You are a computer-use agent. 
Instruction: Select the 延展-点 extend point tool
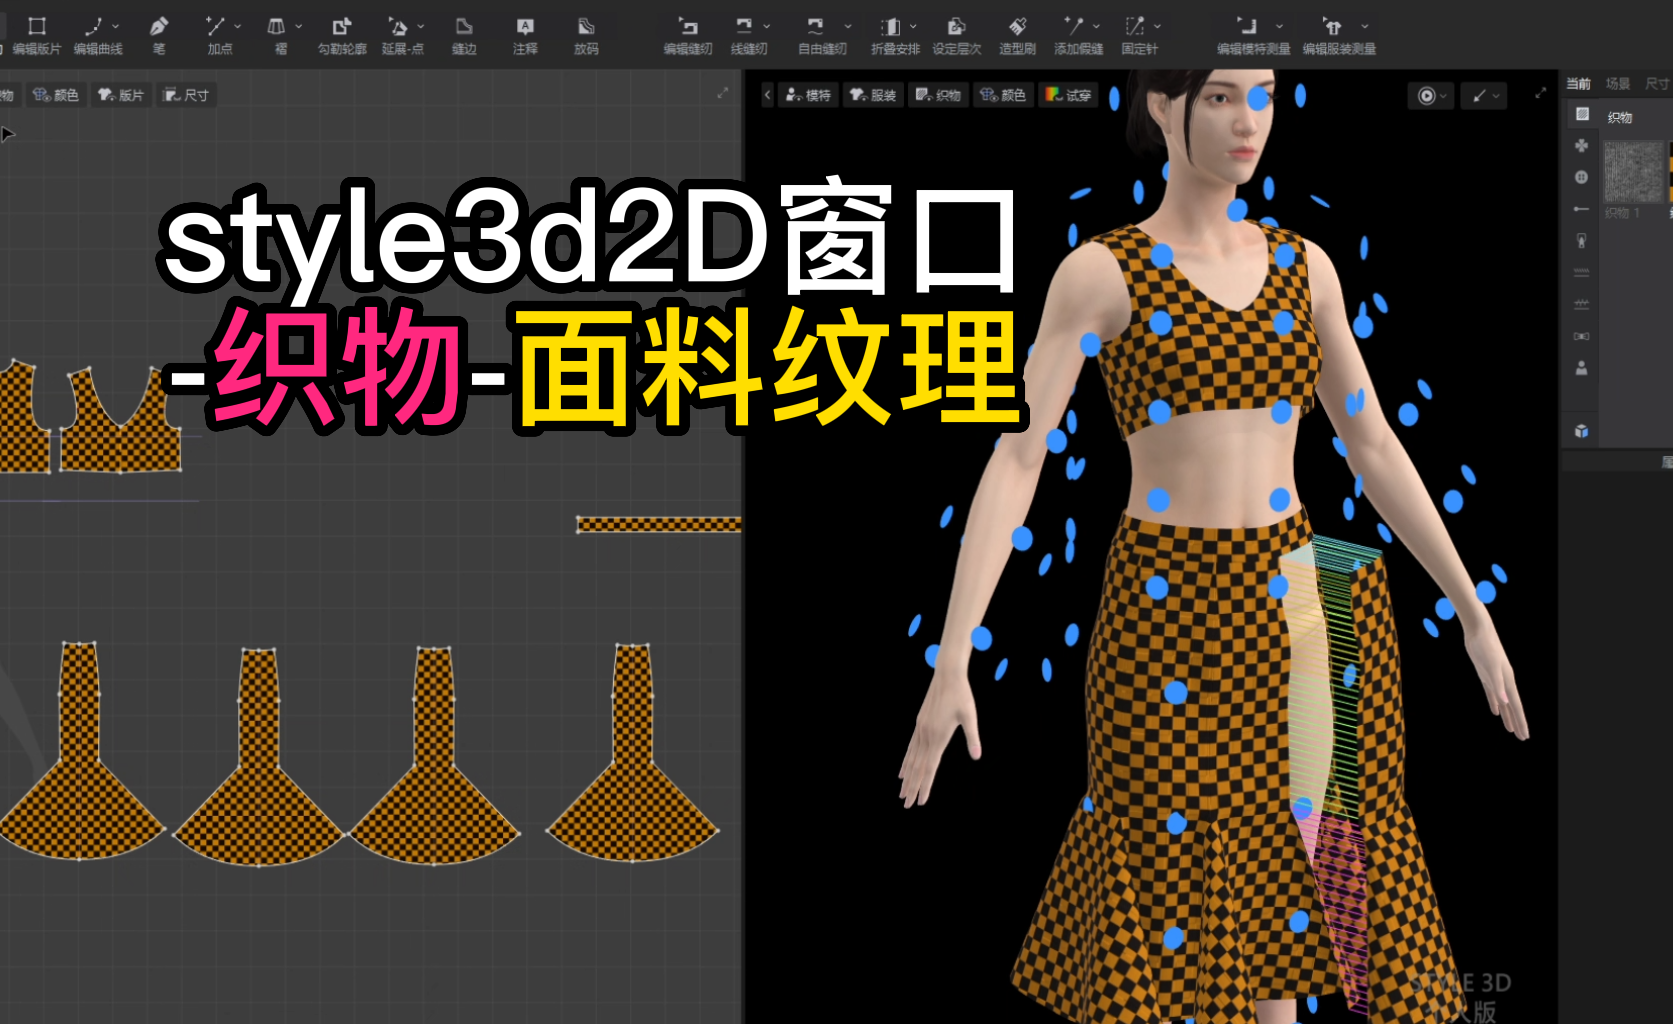402,35
